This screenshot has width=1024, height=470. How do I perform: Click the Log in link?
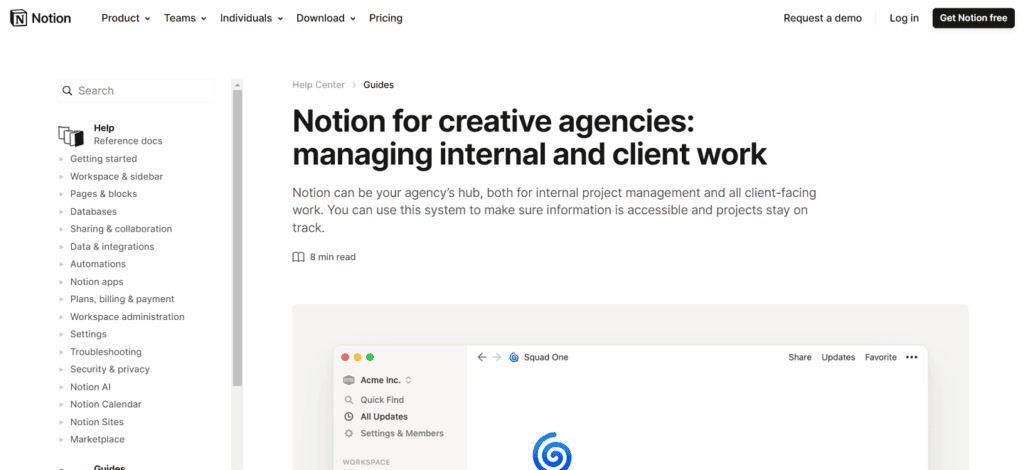(903, 18)
